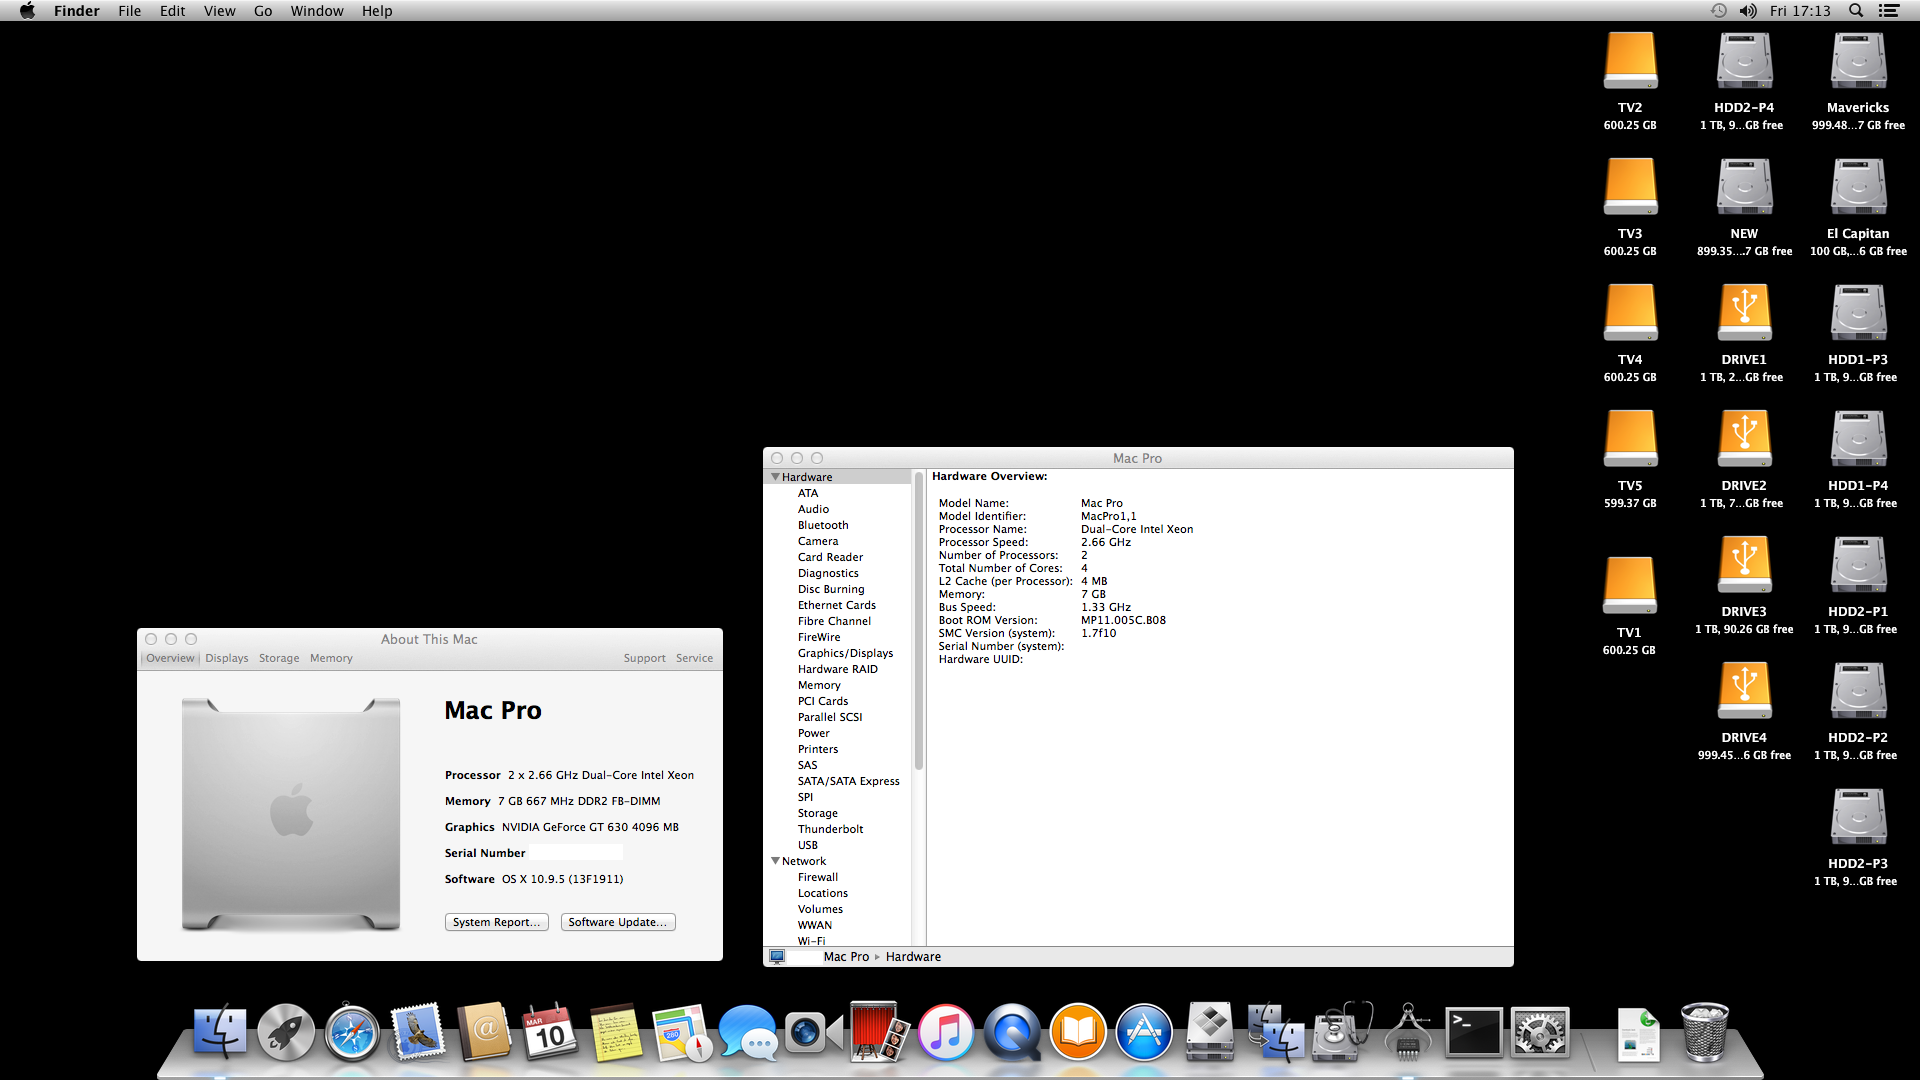Open the volume control in menu bar
Viewport: 1920px width, 1080px height.
click(x=1748, y=11)
